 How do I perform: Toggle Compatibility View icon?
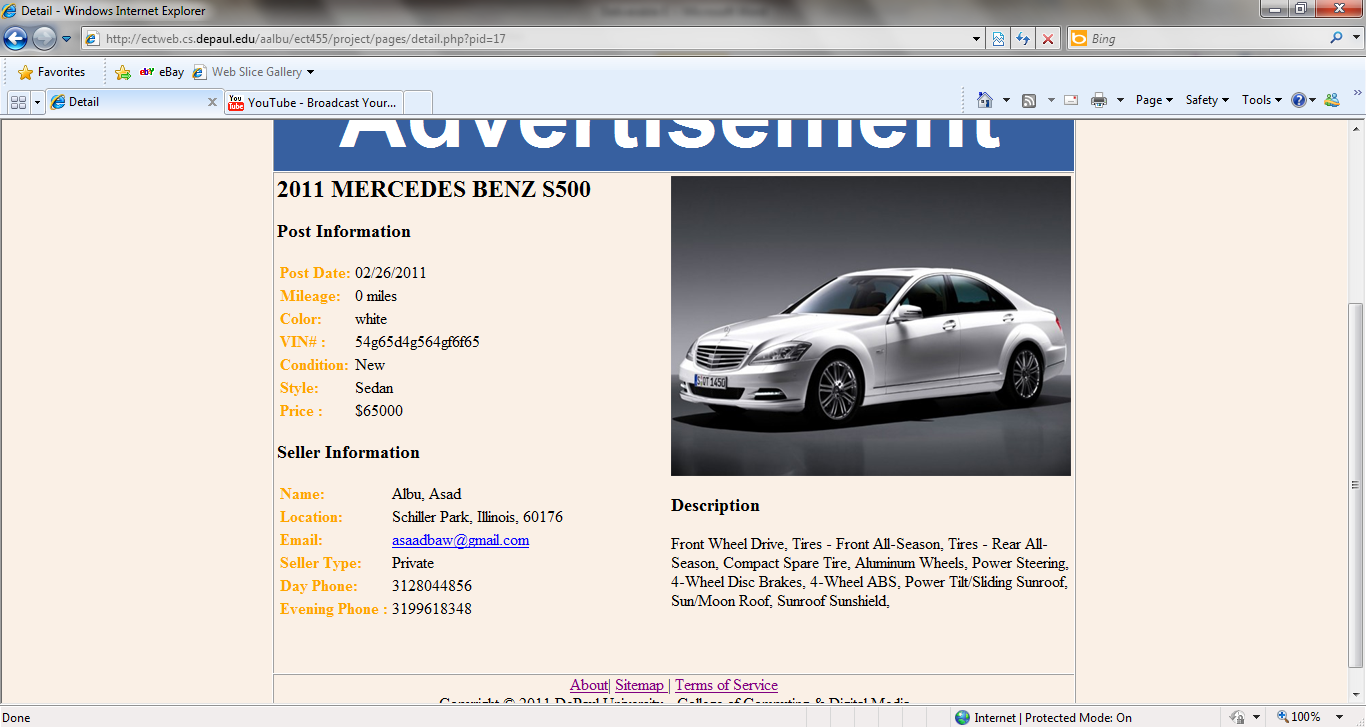pos(998,39)
